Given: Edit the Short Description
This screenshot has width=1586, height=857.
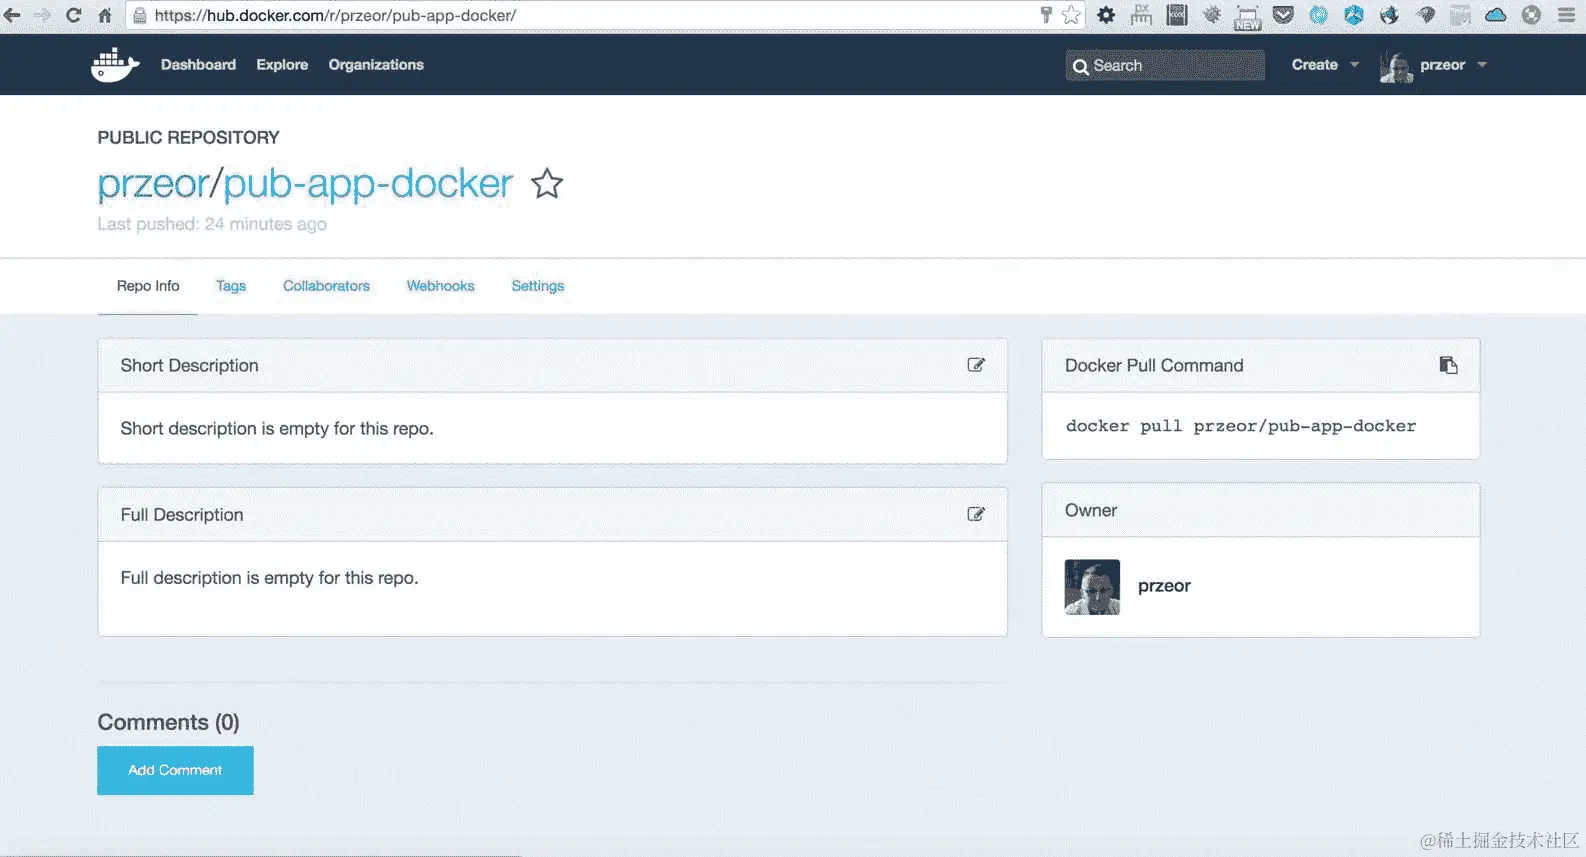Looking at the screenshot, I should (976, 365).
